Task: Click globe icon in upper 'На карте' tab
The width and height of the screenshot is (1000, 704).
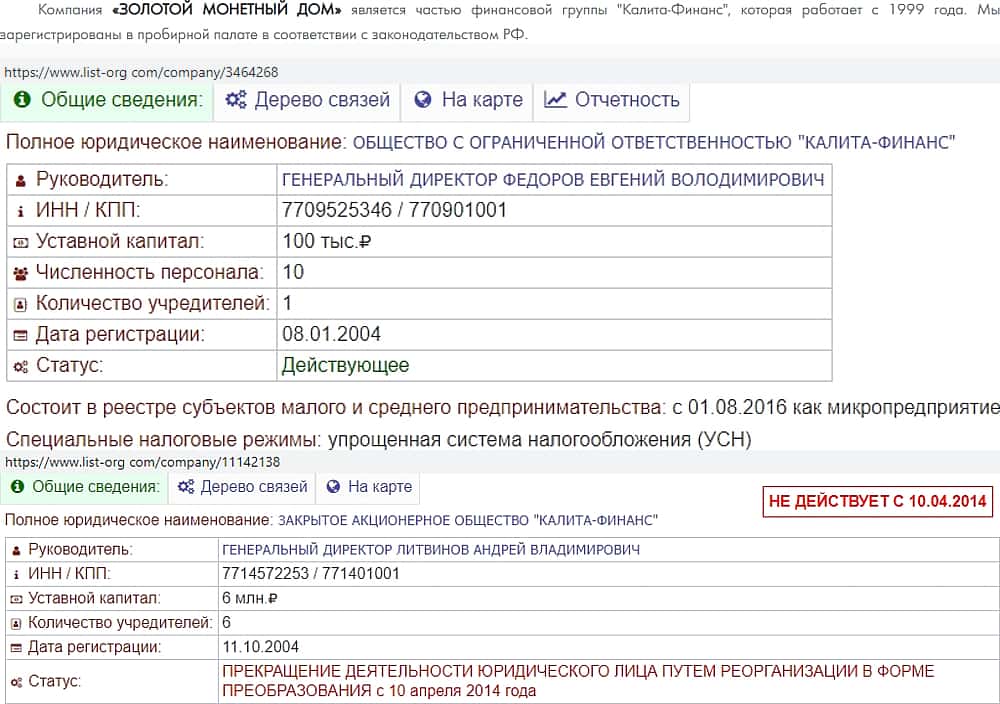Action: click(x=423, y=99)
